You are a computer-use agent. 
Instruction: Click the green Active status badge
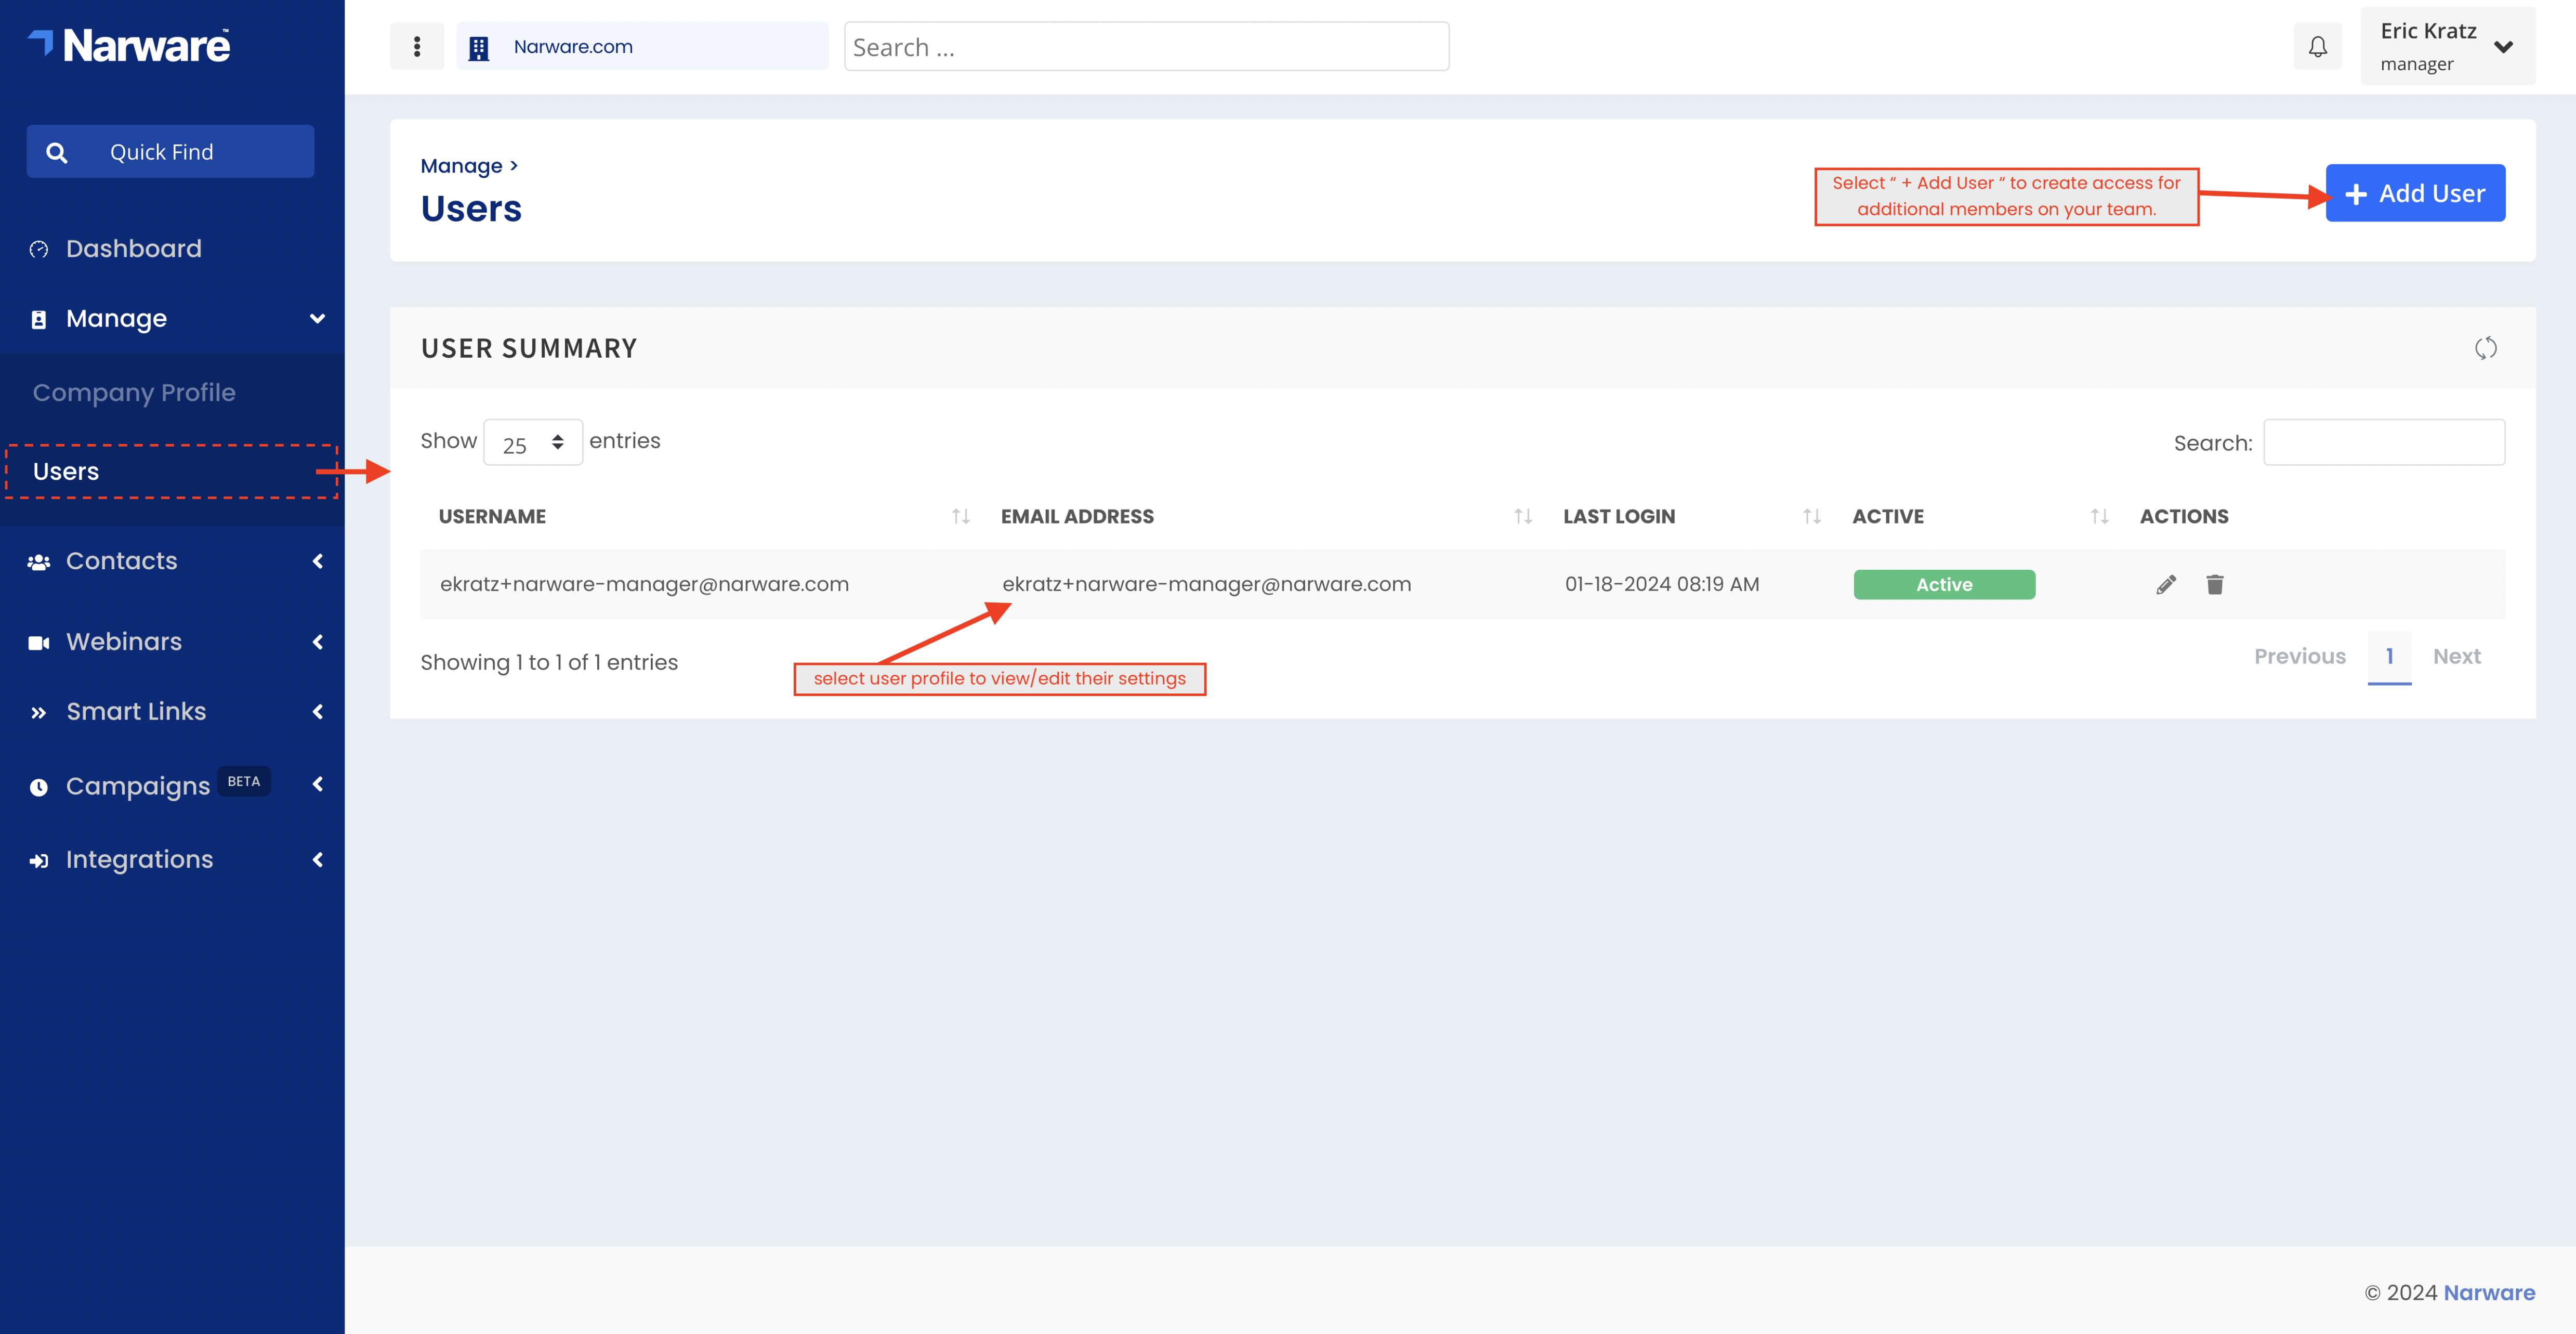pos(1944,585)
